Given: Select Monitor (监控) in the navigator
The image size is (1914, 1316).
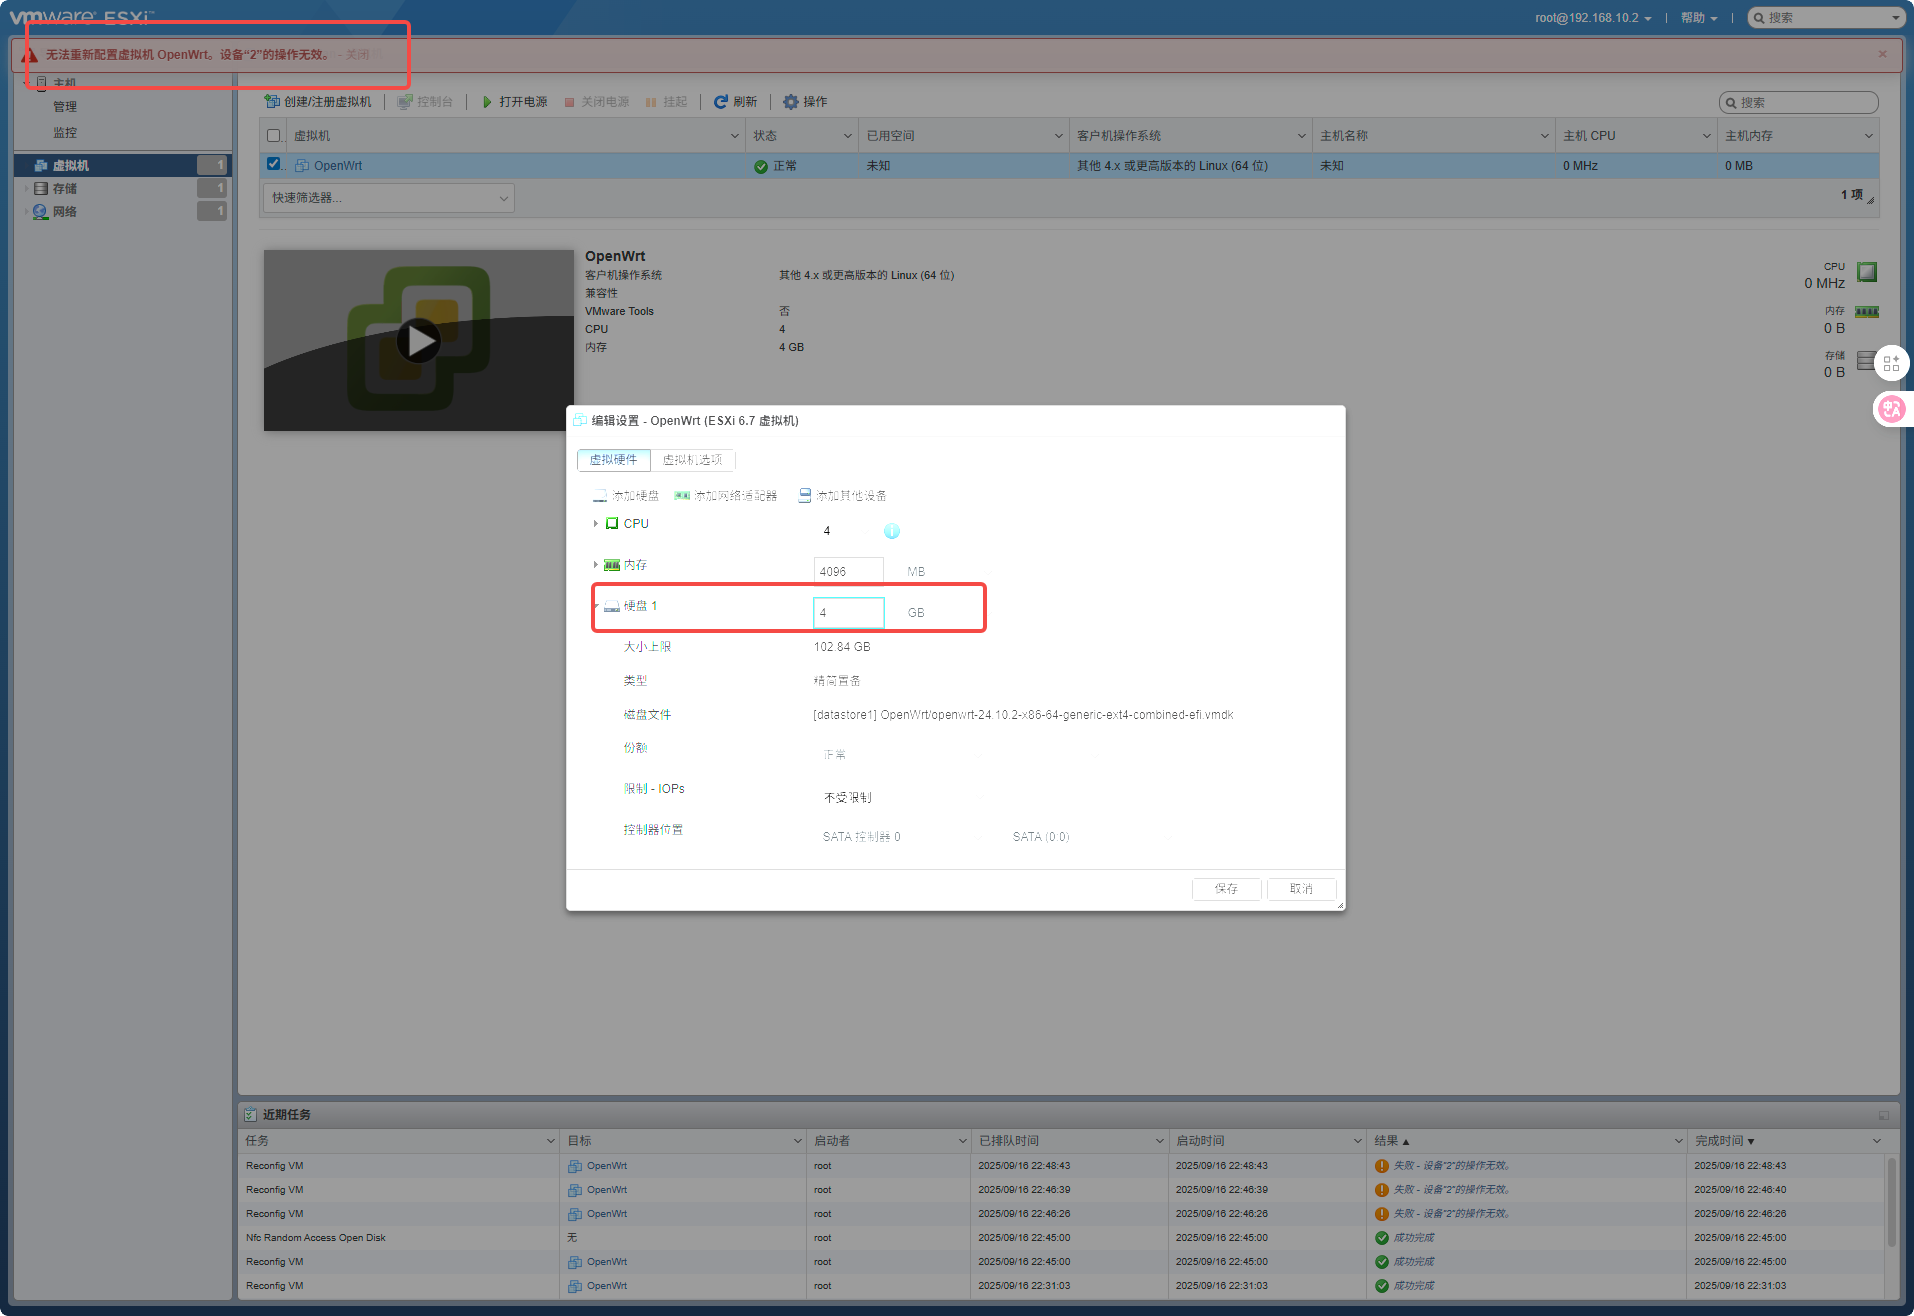Looking at the screenshot, I should 65,133.
